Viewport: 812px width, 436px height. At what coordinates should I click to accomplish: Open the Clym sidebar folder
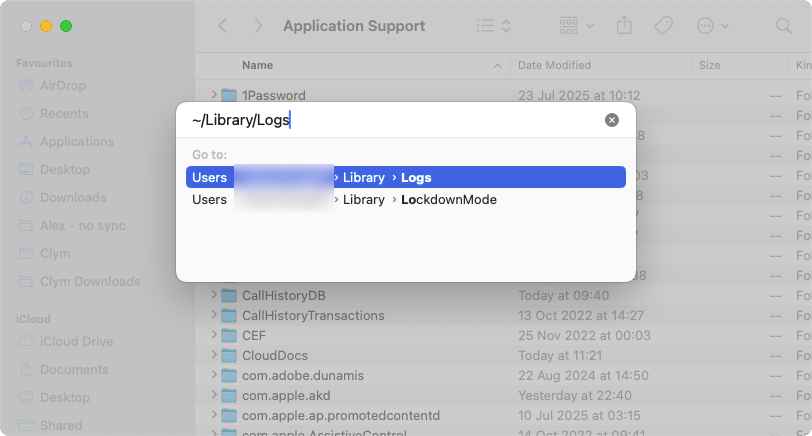click(55, 253)
